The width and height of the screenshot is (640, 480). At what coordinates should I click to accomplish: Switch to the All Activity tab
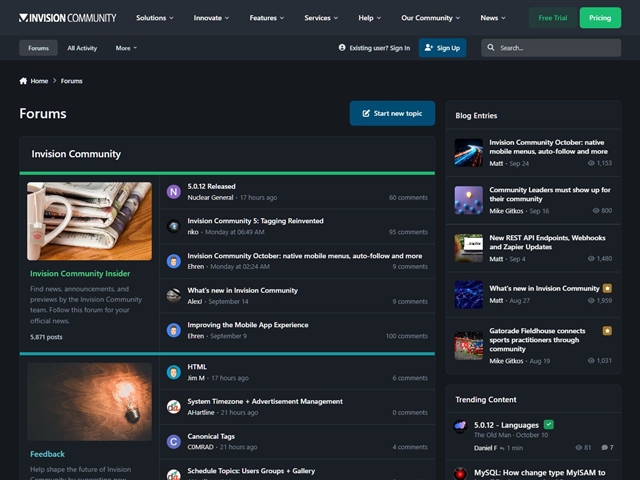coord(82,48)
